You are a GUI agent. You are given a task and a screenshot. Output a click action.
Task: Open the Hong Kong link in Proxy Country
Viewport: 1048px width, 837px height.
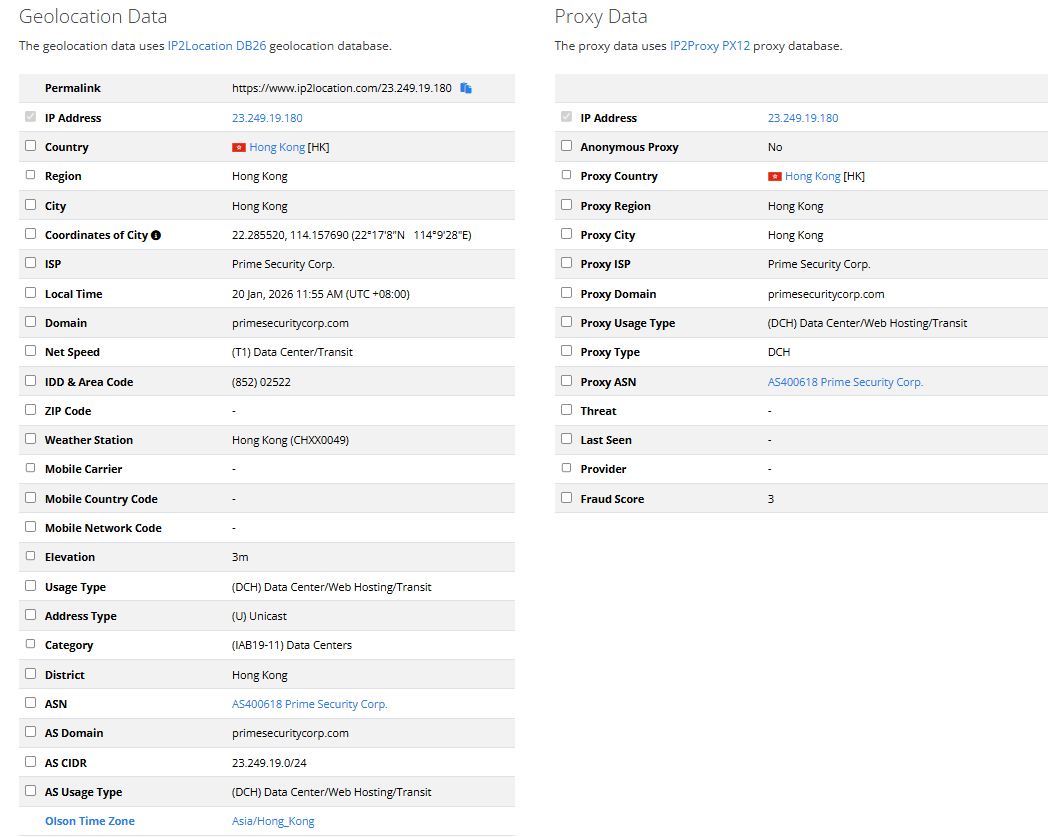pyautogui.click(x=812, y=176)
